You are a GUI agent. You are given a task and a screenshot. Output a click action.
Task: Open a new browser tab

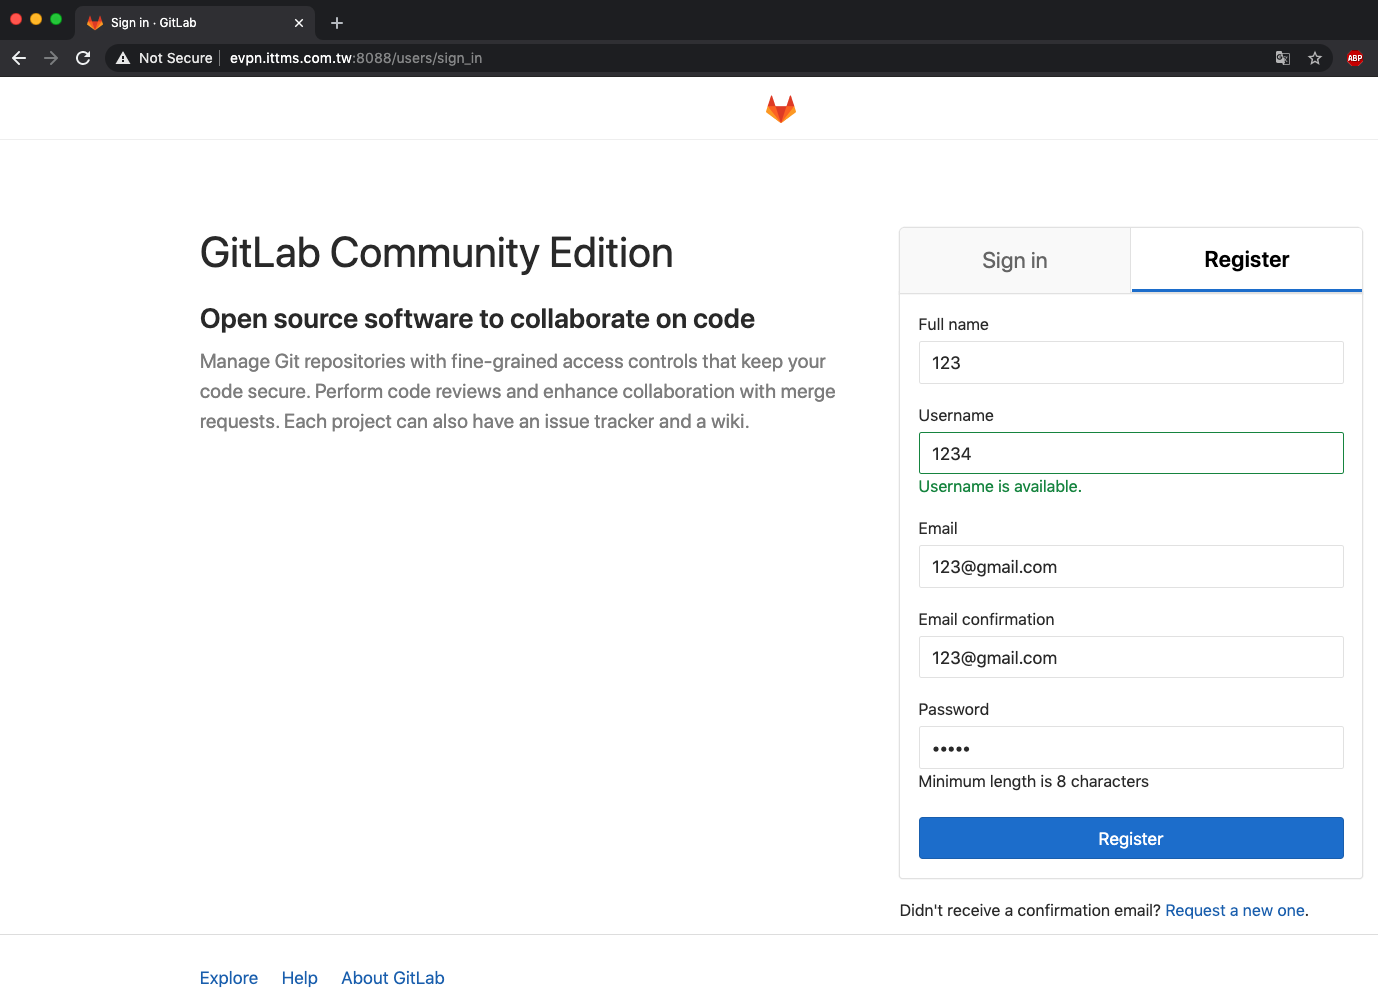coord(337,23)
